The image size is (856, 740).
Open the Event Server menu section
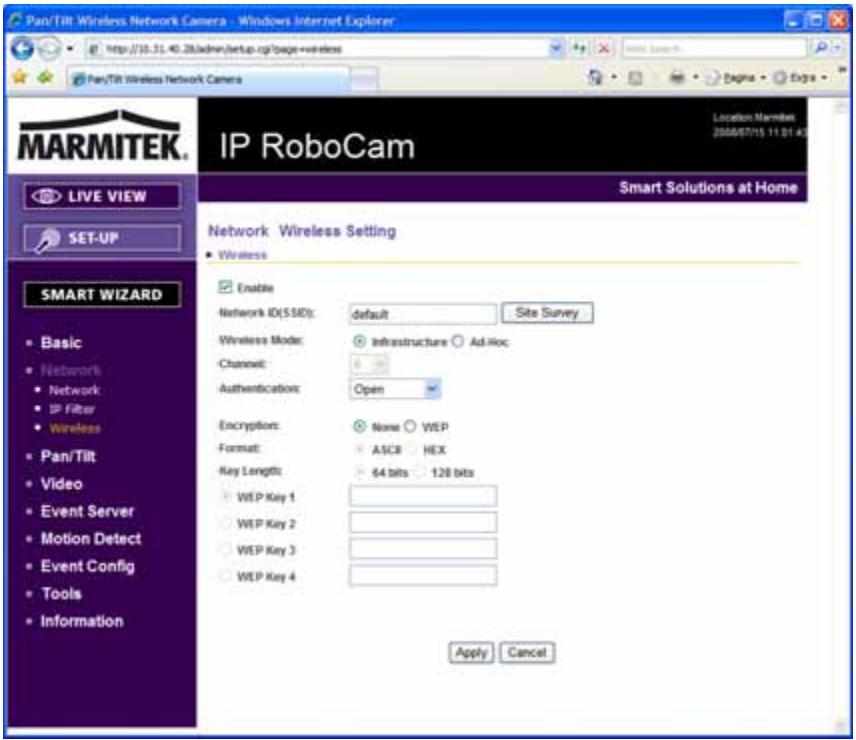[87, 511]
